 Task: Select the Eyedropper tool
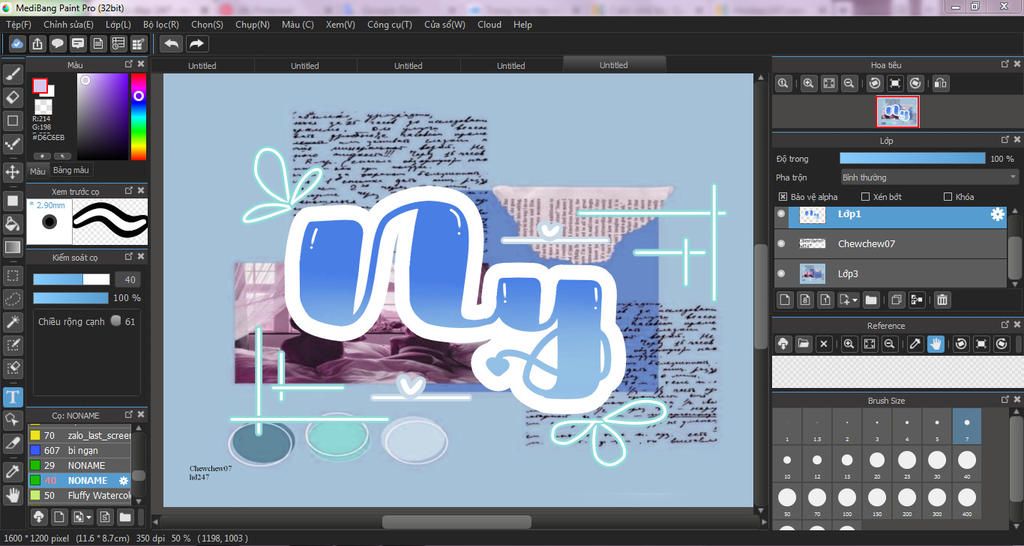[x=12, y=472]
